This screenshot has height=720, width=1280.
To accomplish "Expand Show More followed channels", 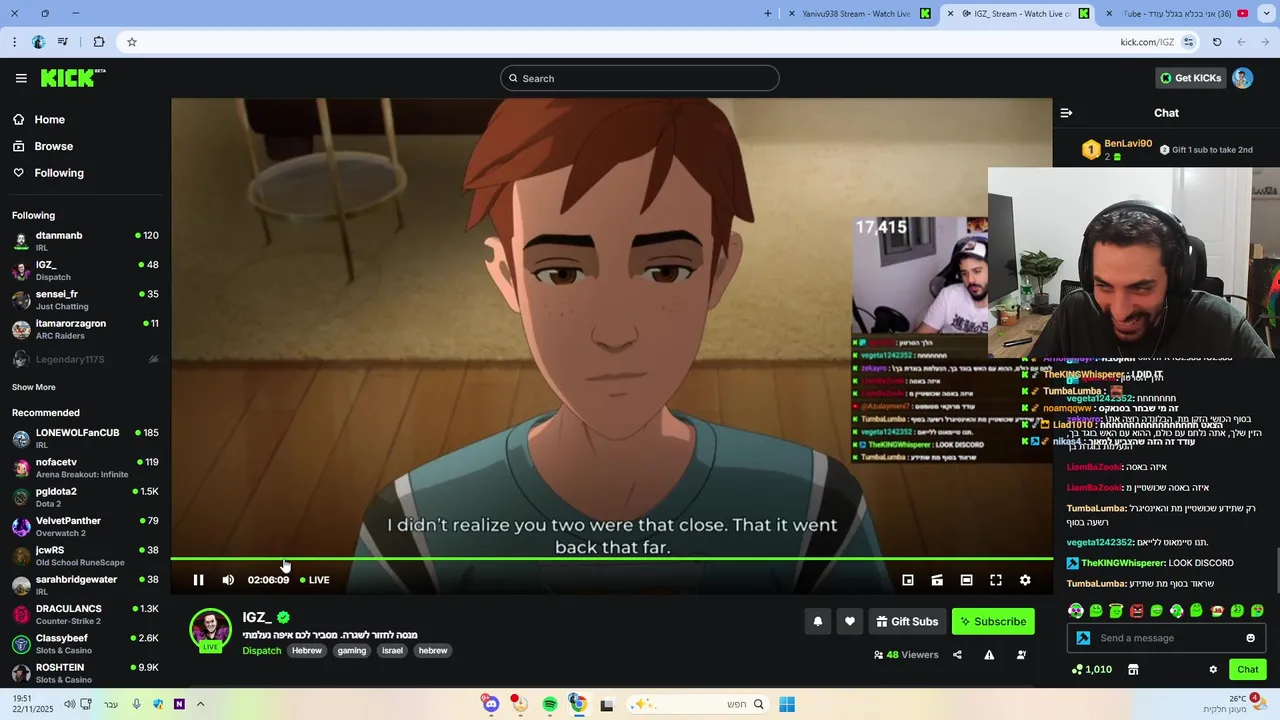I will coord(34,387).
